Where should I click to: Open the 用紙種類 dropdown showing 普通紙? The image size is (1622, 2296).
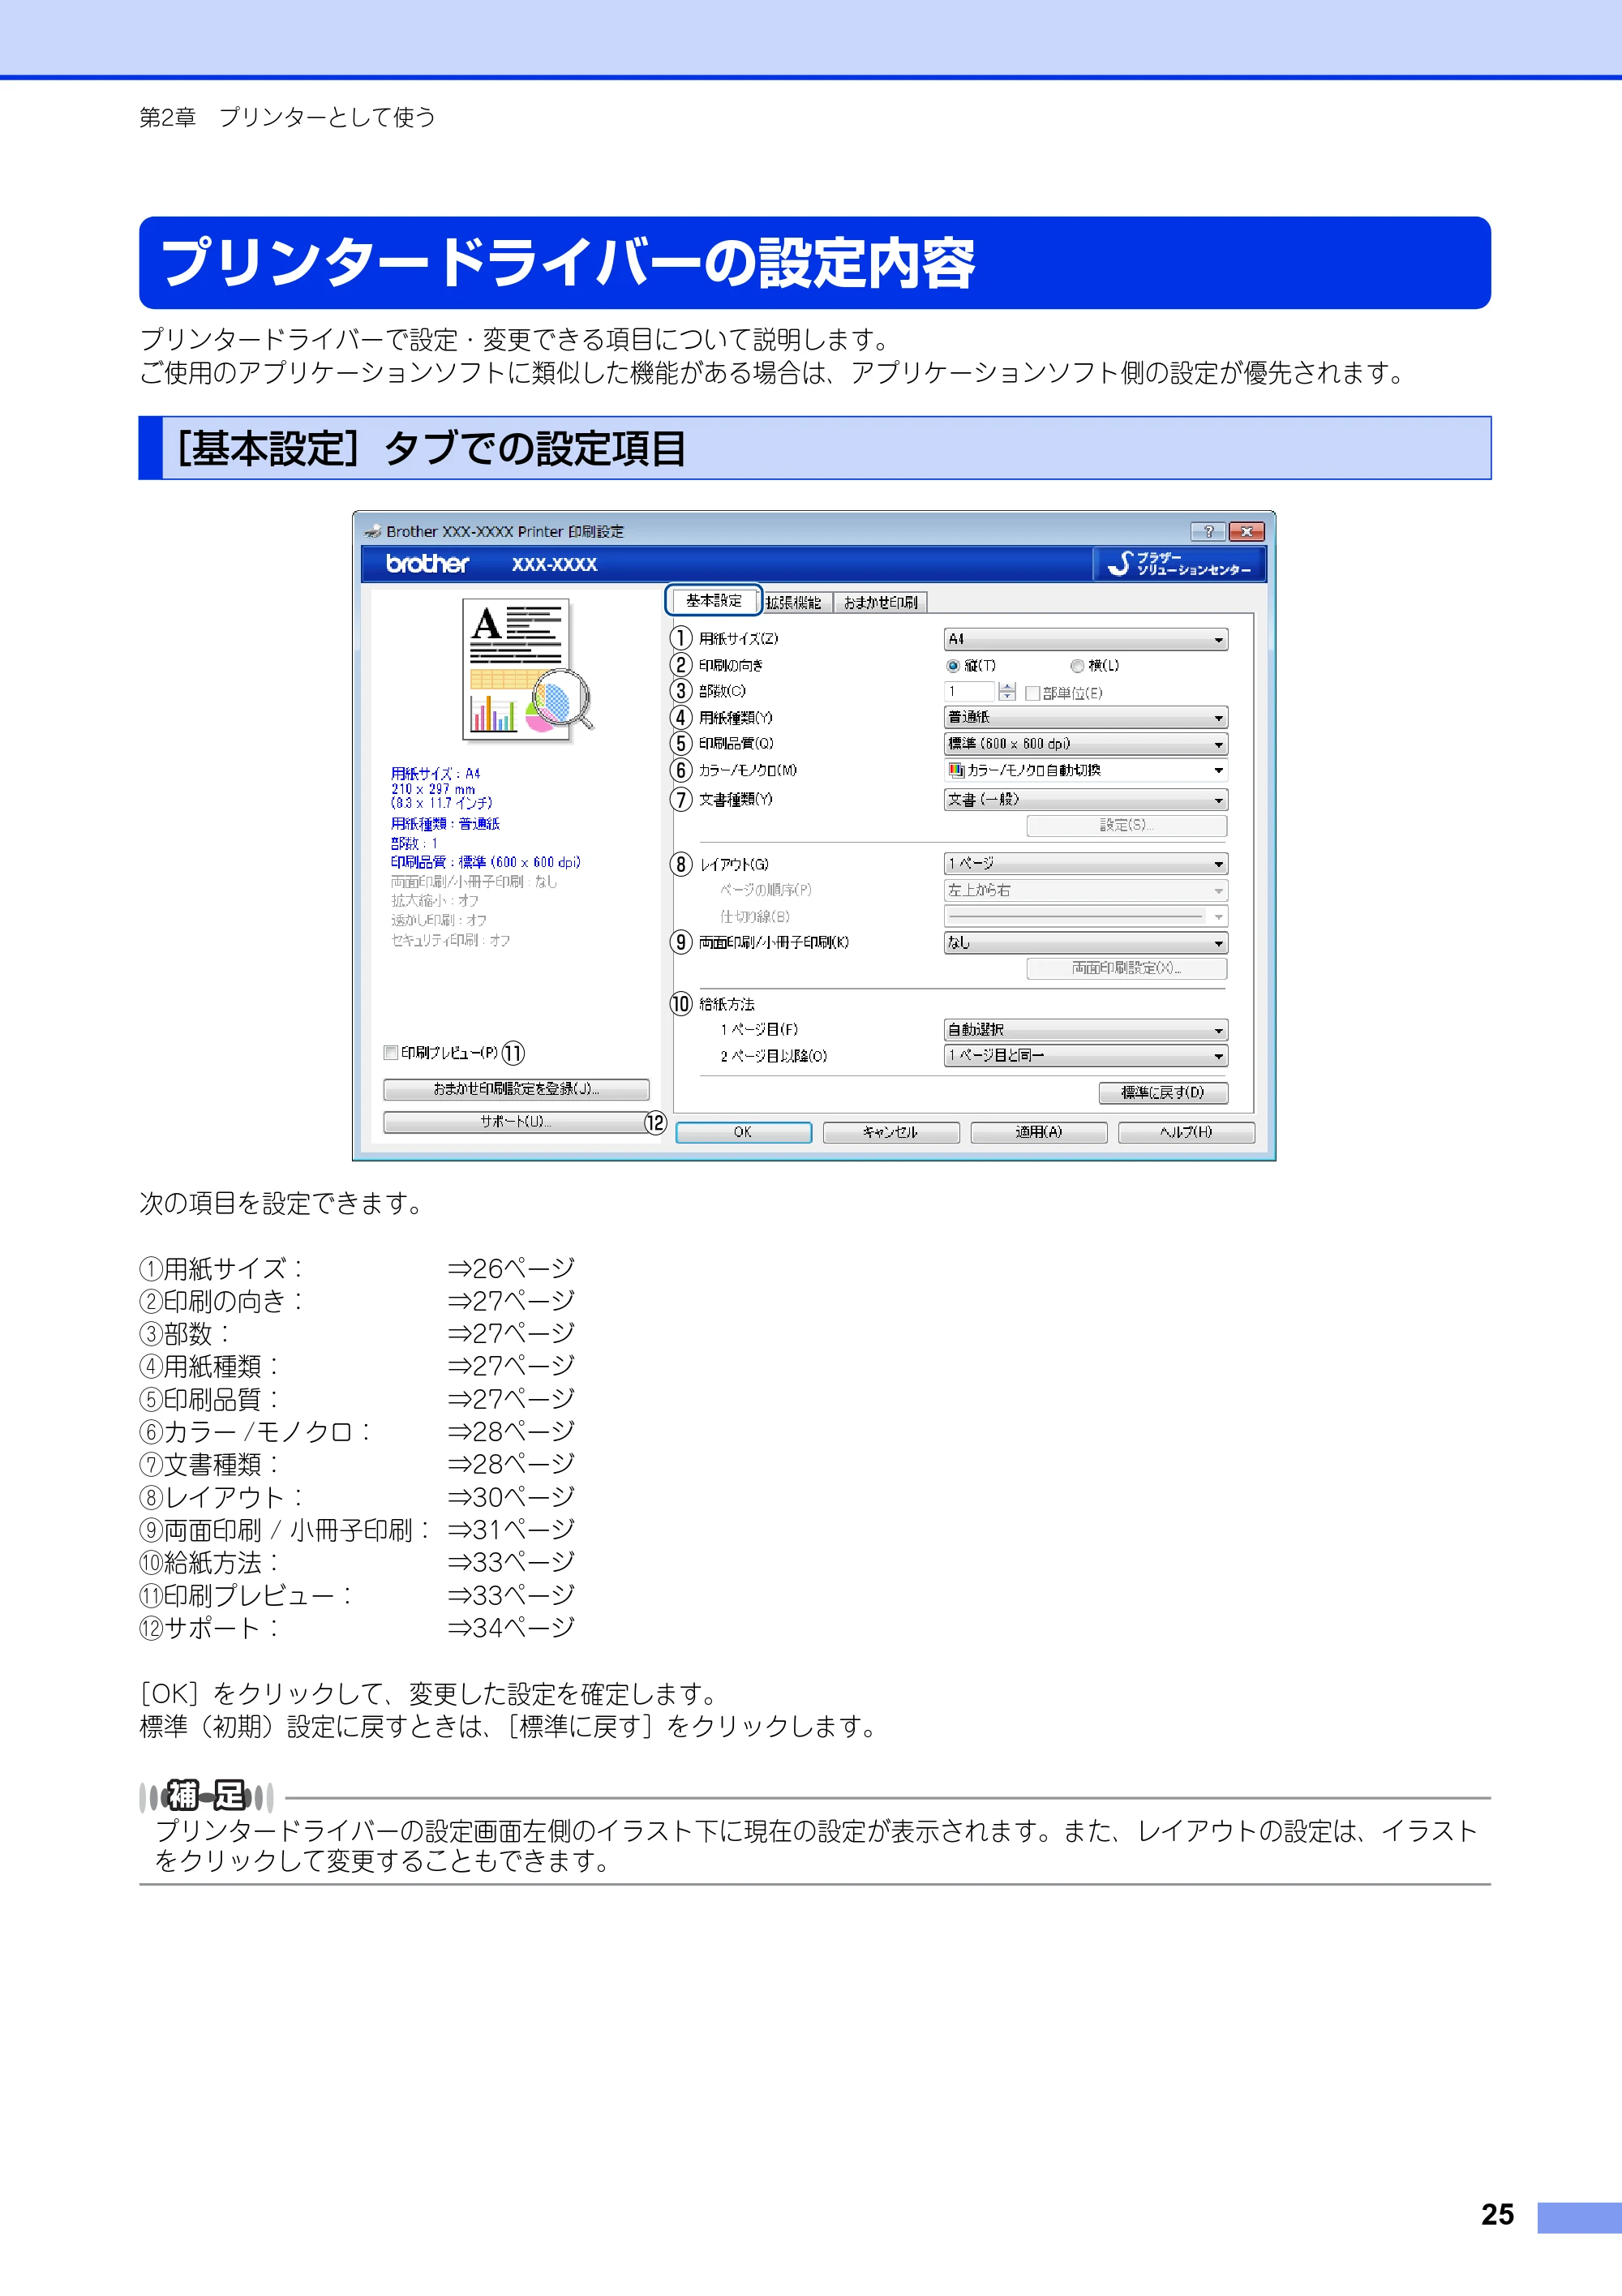[1086, 717]
